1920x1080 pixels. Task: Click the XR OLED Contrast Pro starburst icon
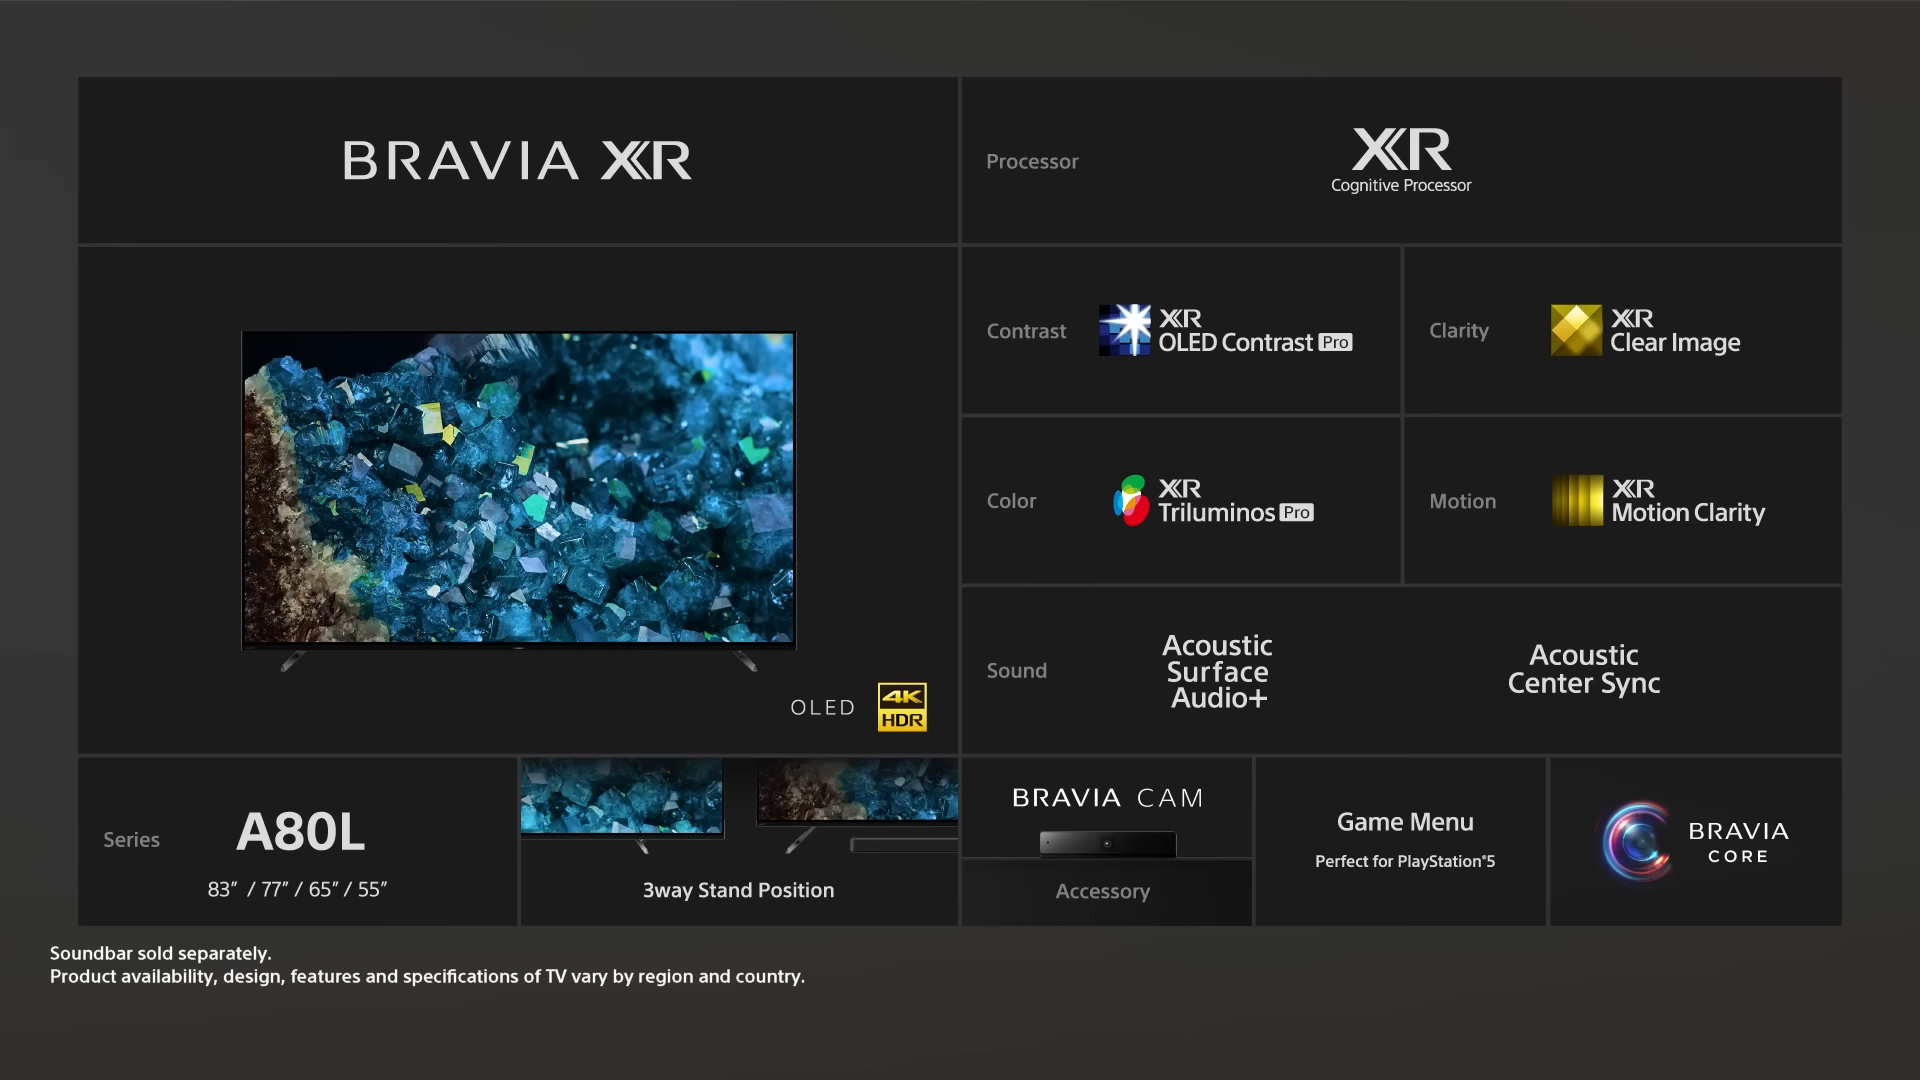[x=1125, y=330]
